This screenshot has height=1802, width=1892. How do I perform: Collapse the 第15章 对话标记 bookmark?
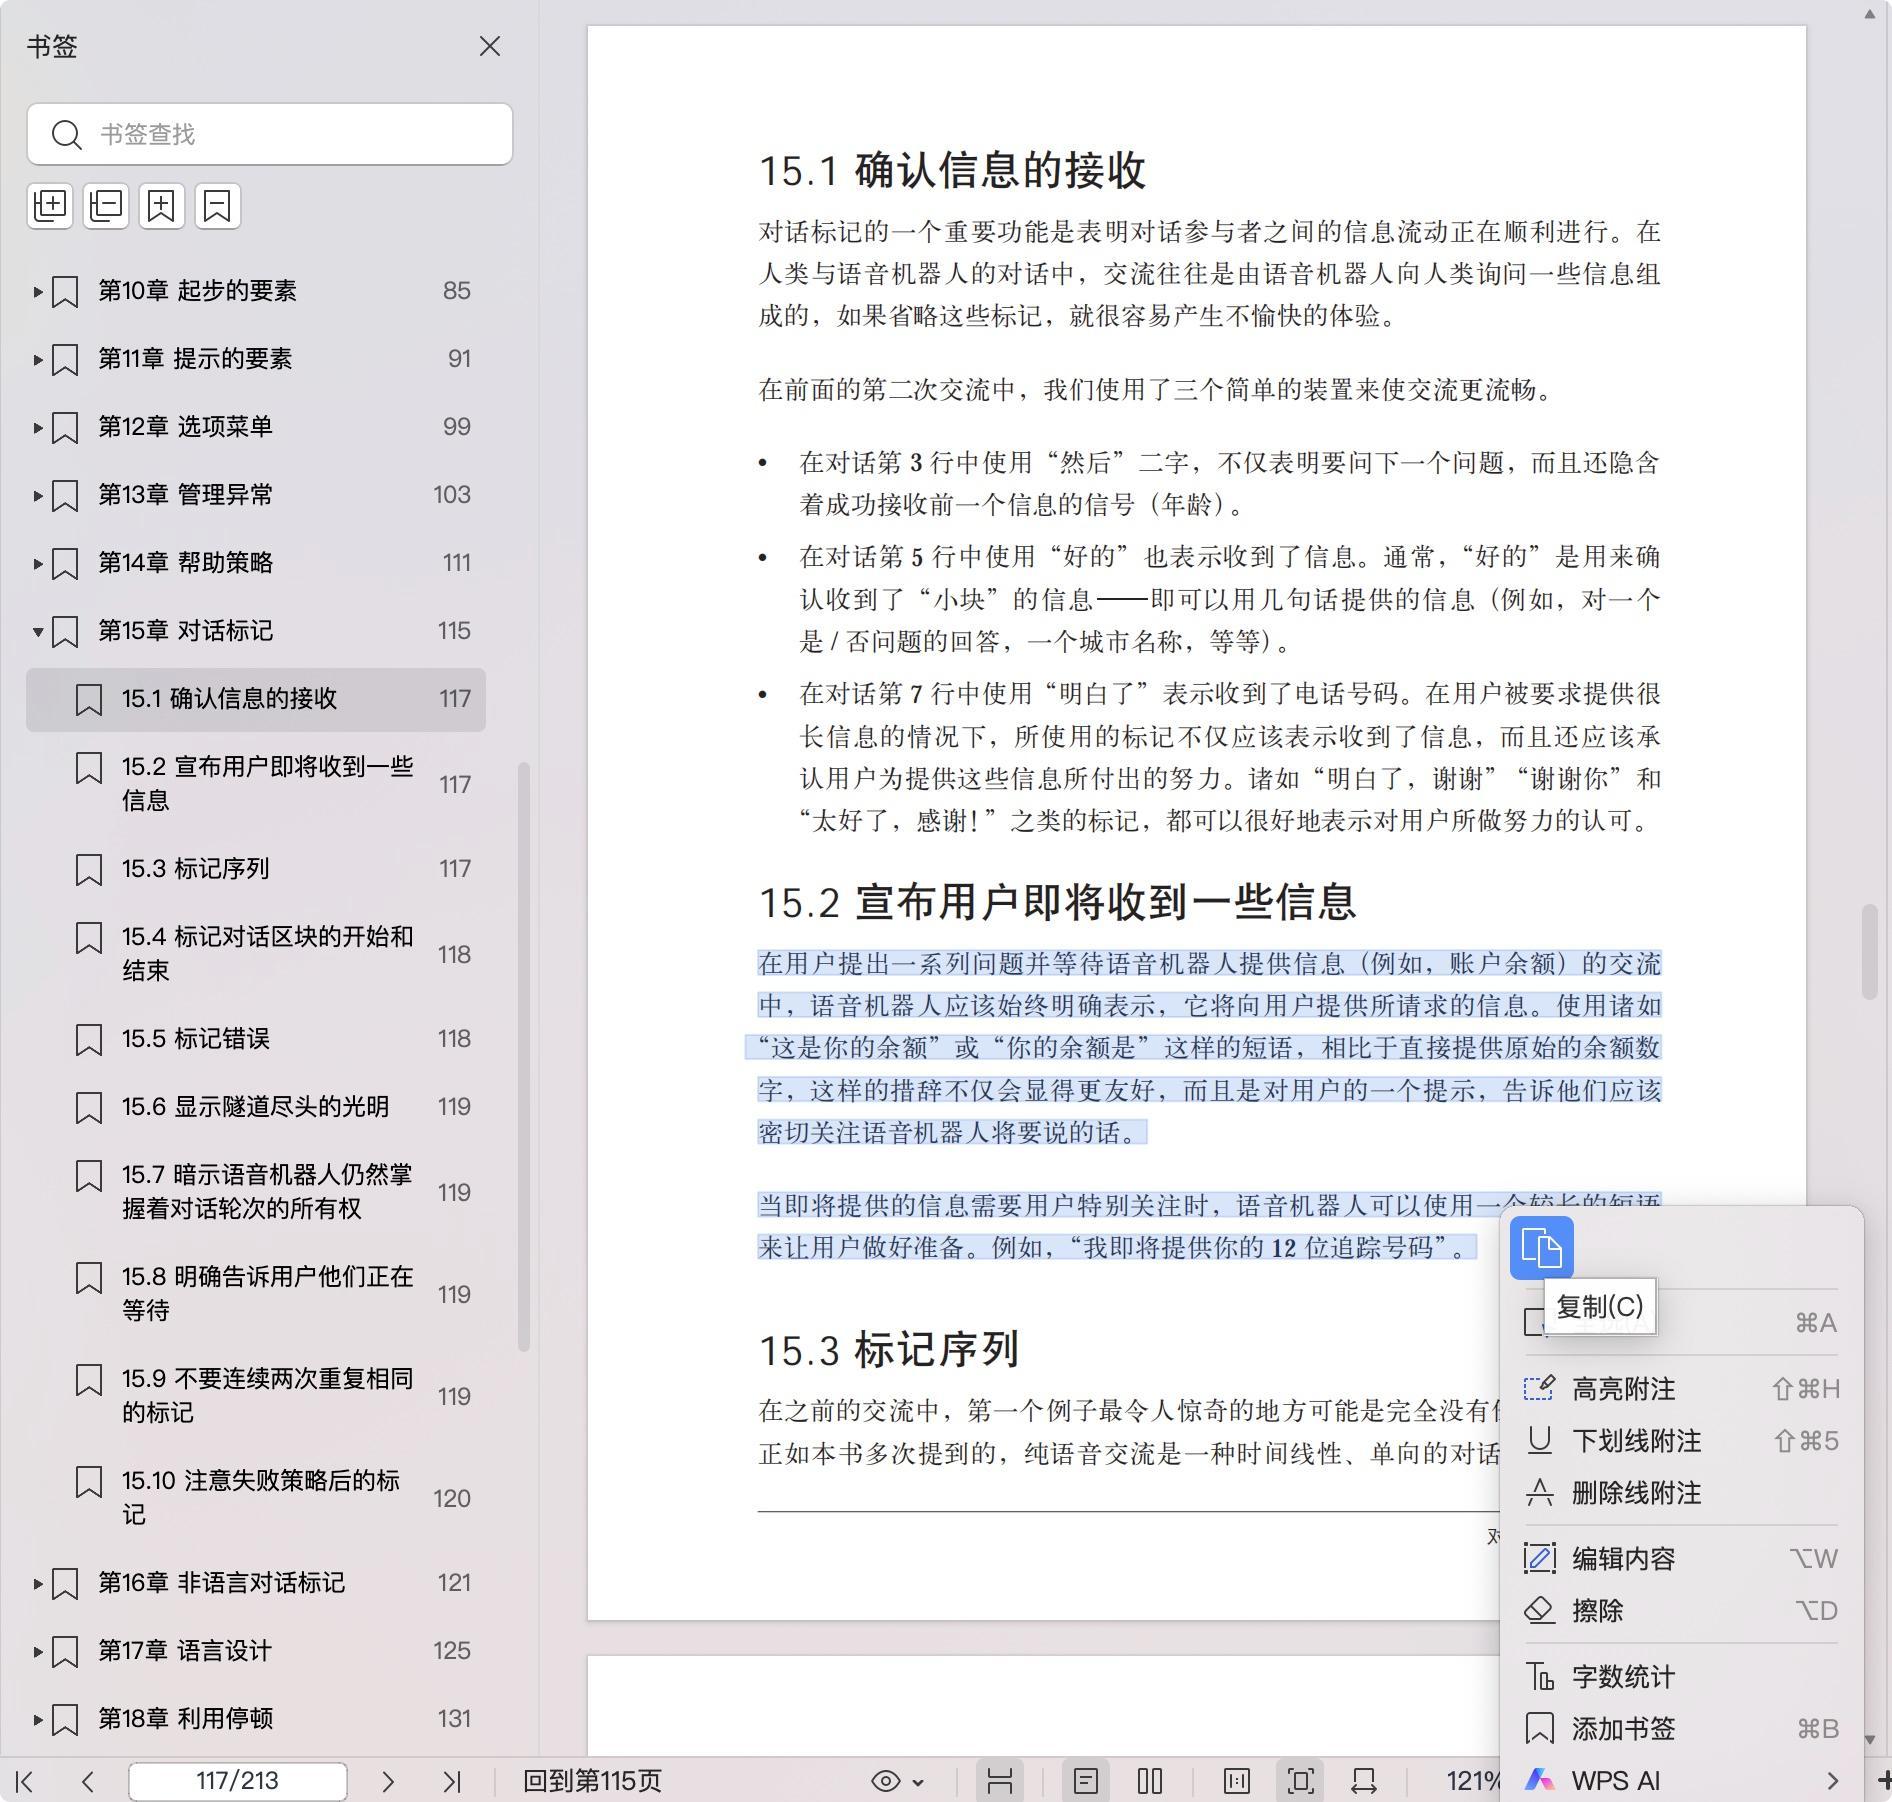[38, 631]
